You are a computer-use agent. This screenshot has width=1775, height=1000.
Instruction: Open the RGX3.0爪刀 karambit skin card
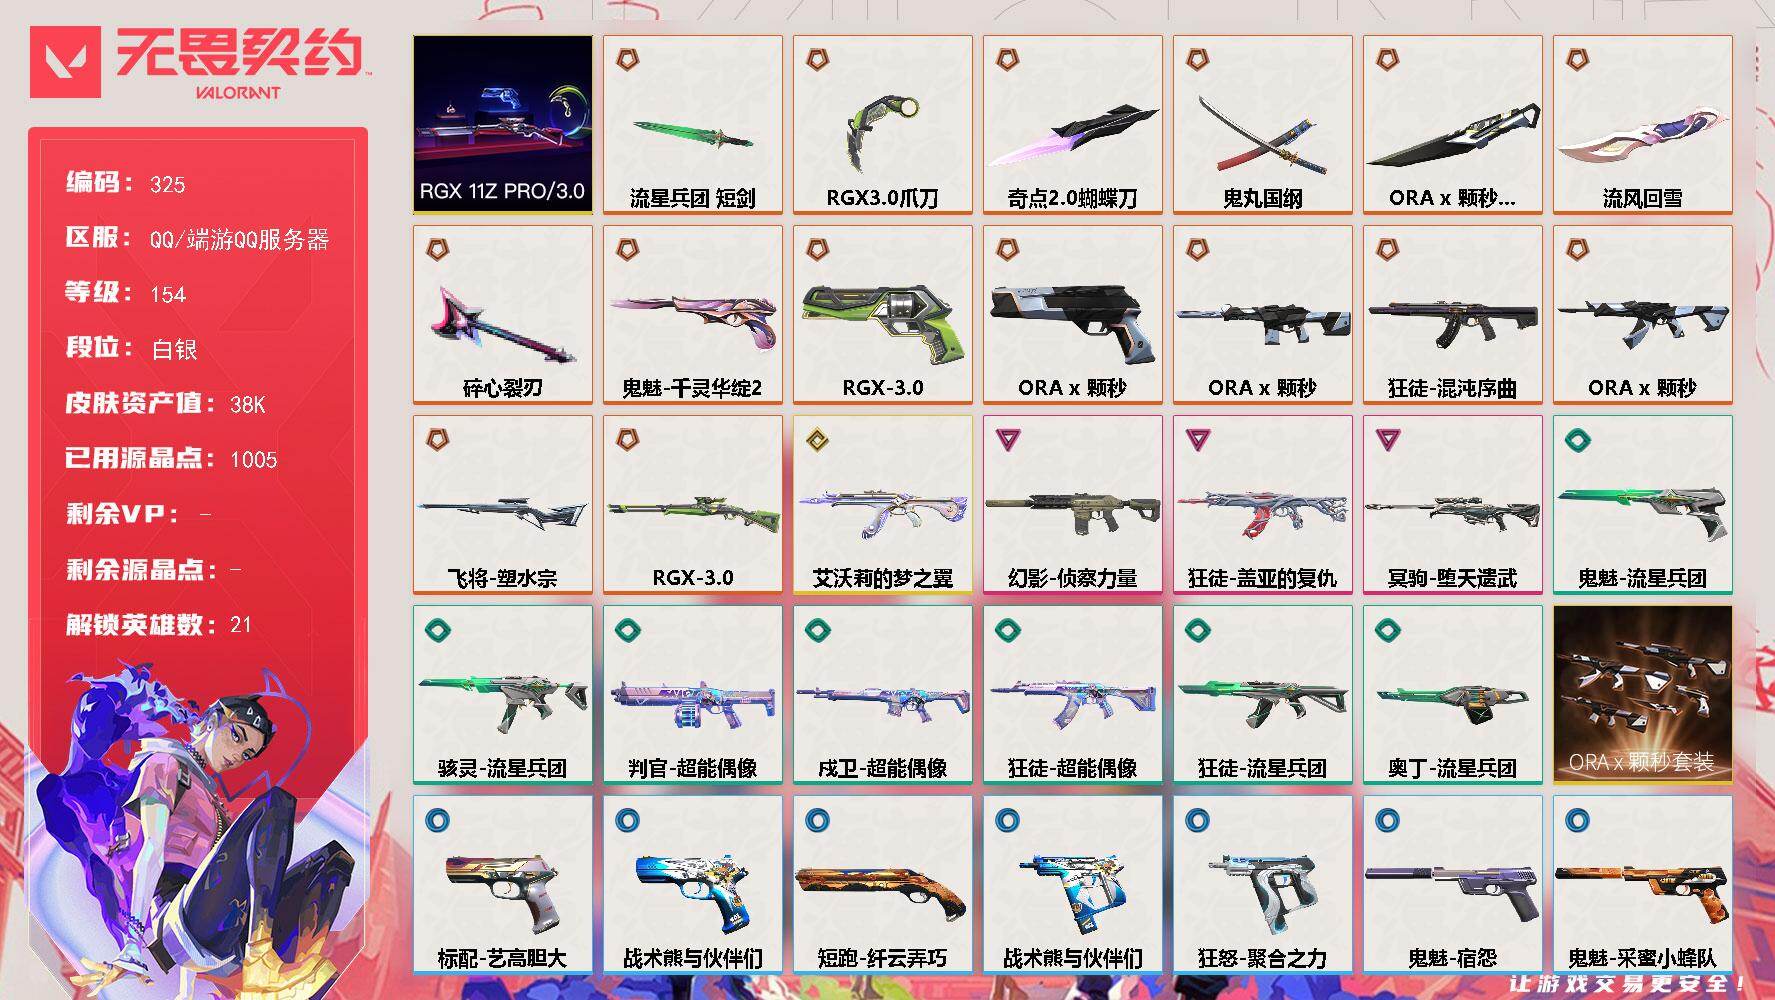click(882, 125)
